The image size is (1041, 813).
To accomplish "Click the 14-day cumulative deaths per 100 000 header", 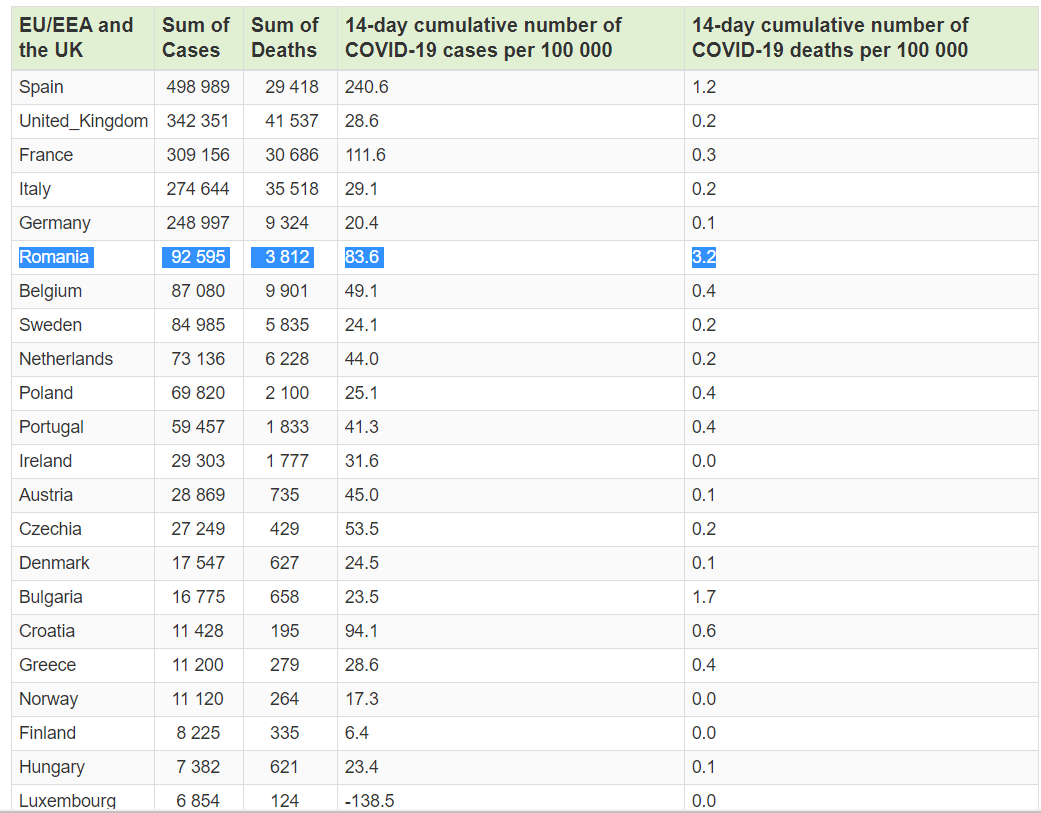I will [x=830, y=38].
